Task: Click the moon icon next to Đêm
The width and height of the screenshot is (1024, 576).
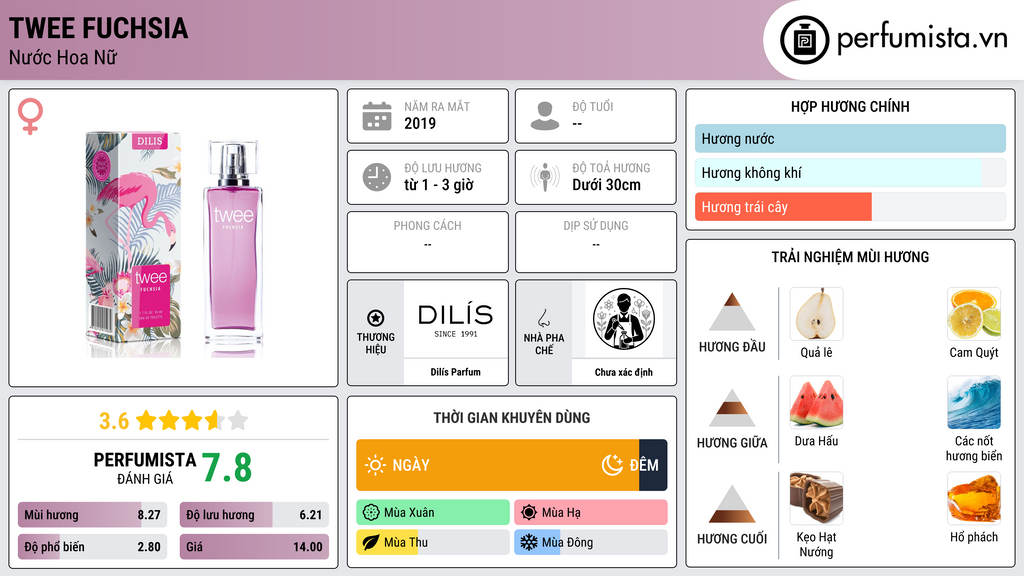Action: point(612,465)
